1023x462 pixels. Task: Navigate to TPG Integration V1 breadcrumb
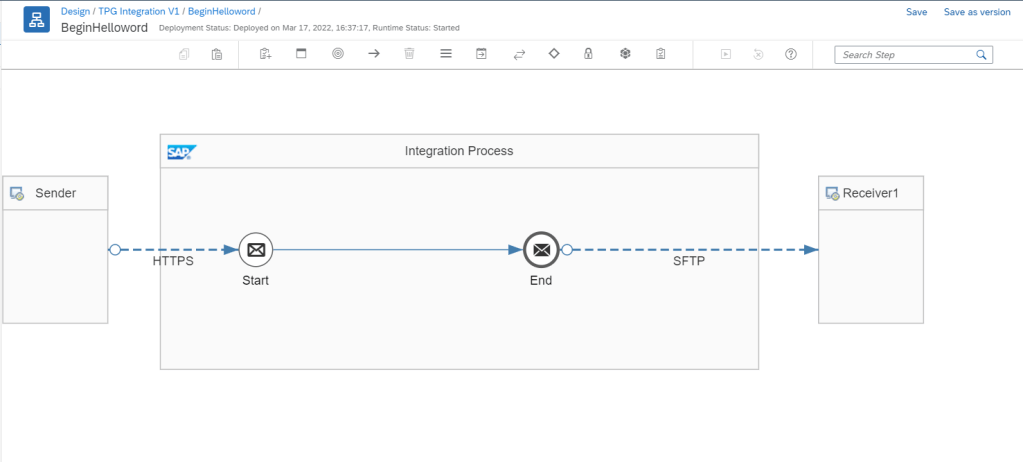[139, 11]
